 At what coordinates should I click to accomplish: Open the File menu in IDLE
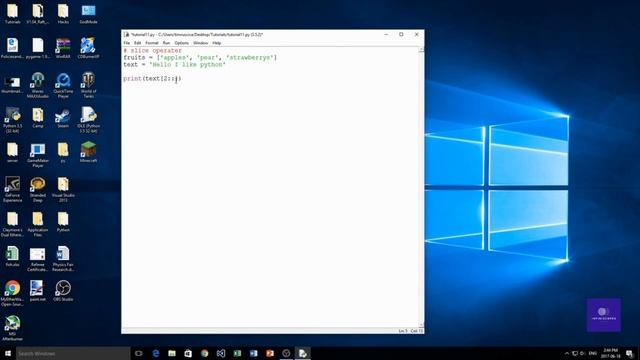(x=127, y=43)
